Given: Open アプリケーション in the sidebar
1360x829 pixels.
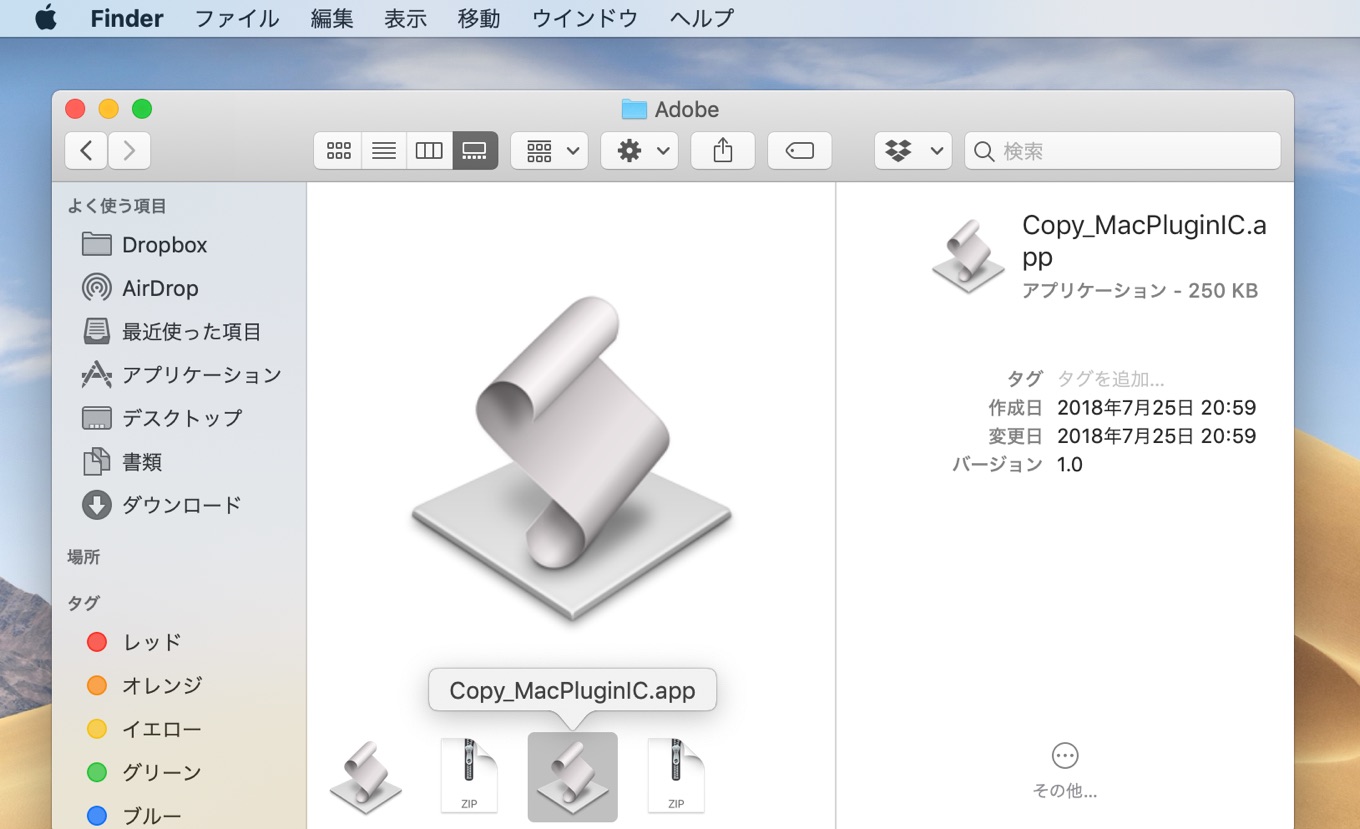Looking at the screenshot, I should 181,375.
